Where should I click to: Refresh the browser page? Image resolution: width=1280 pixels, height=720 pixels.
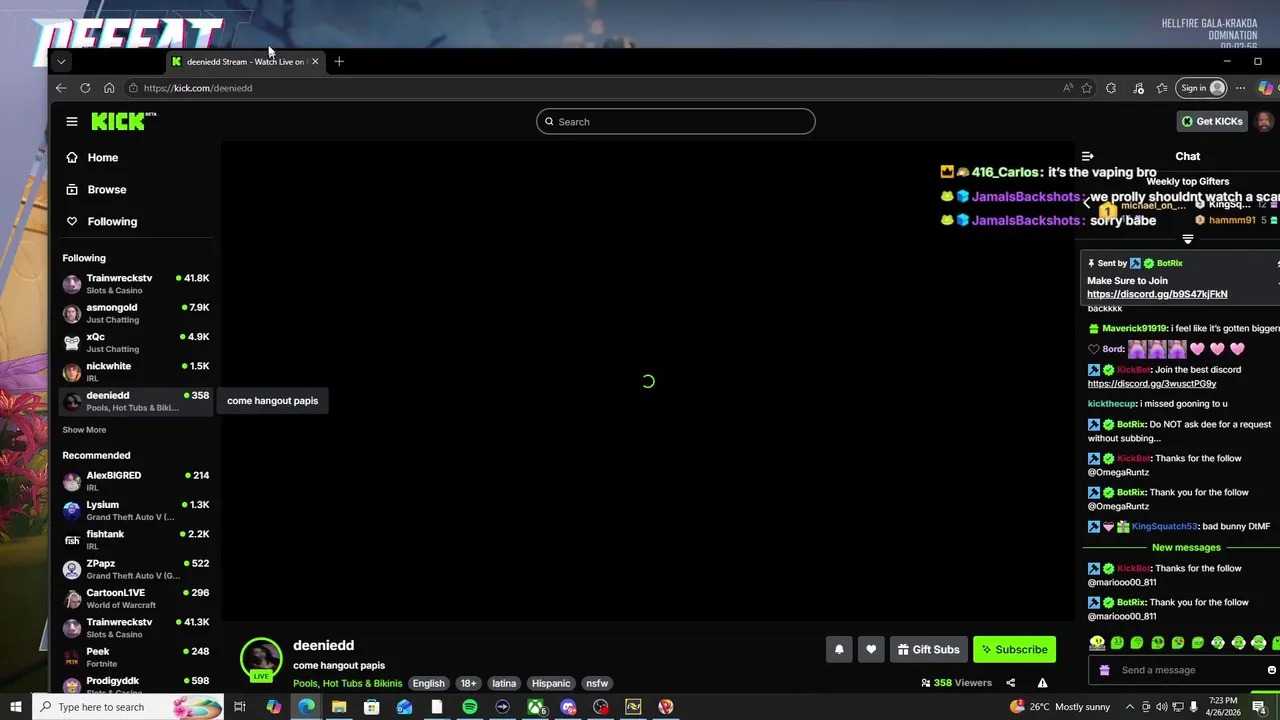85,88
